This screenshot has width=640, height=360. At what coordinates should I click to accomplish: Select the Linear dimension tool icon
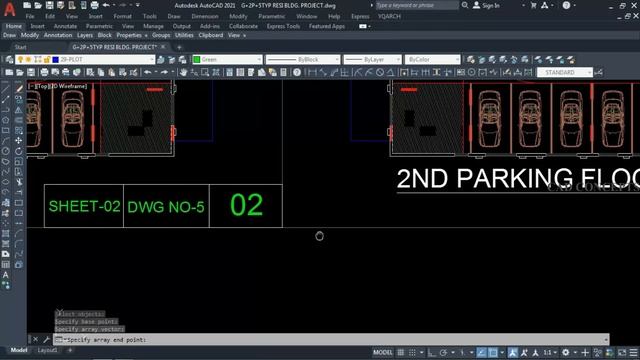point(312,73)
